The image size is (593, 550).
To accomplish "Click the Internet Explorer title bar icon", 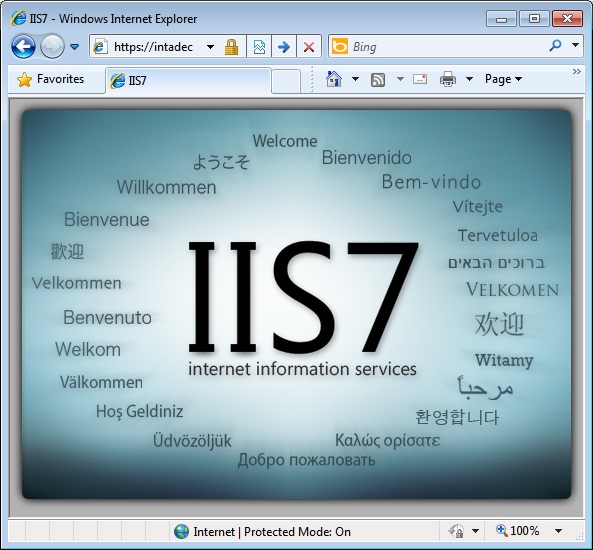I will pyautogui.click(x=18, y=18).
